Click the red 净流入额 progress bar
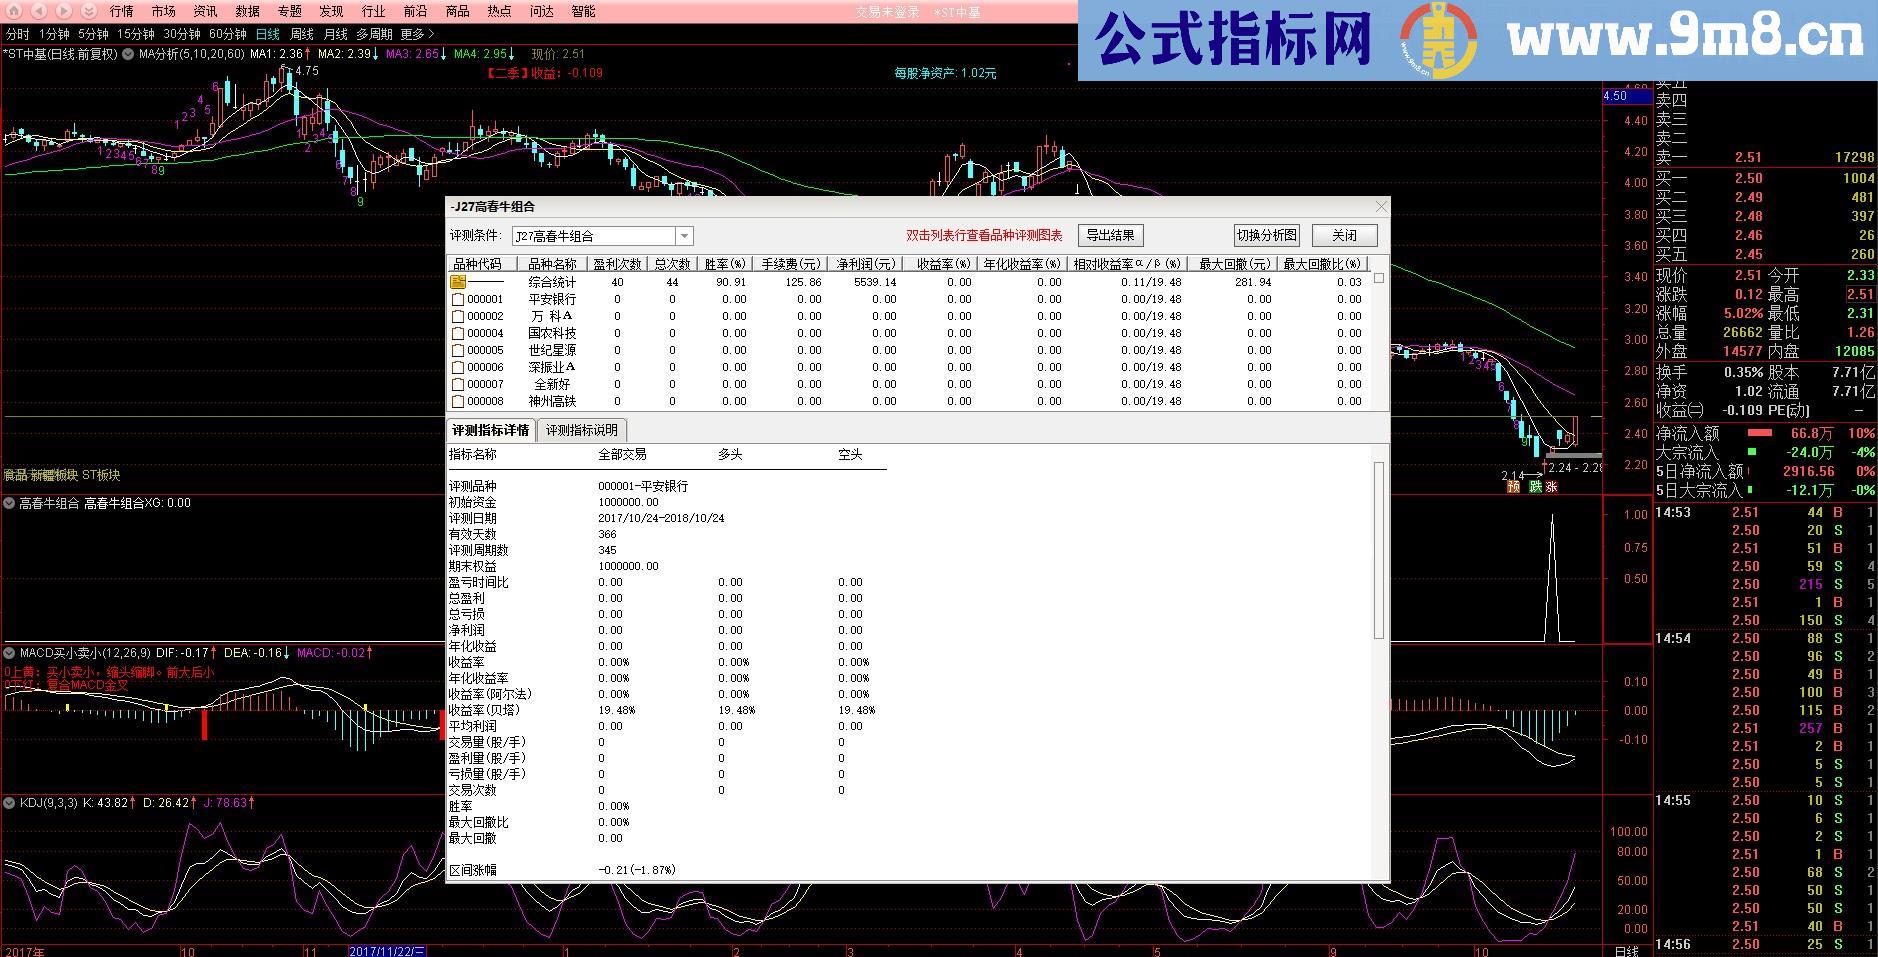1878x957 pixels. point(1758,434)
